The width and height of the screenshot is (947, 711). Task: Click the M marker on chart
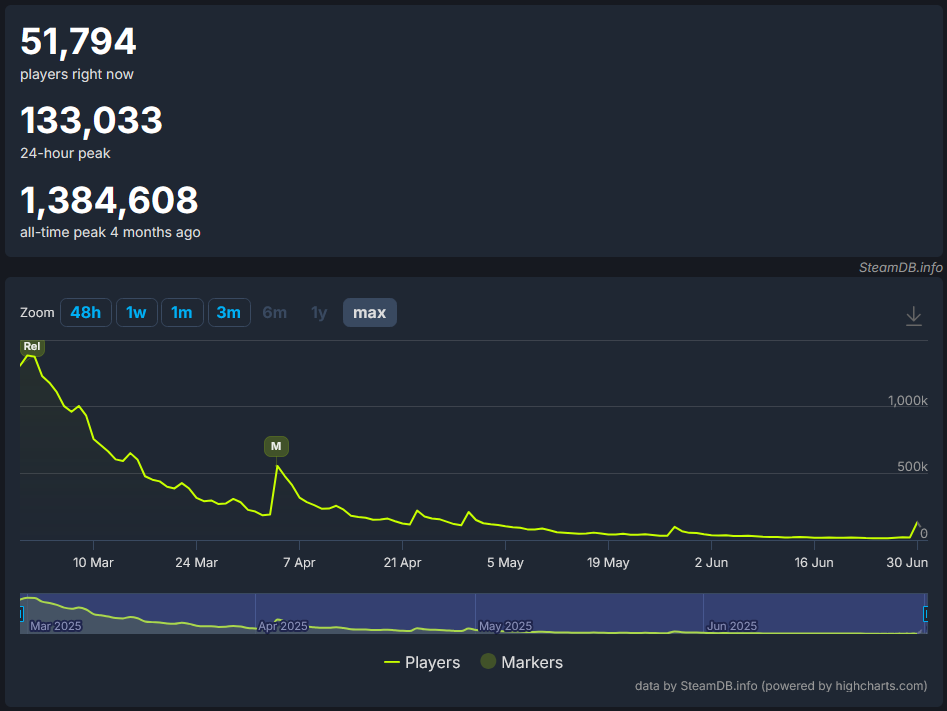[276, 446]
